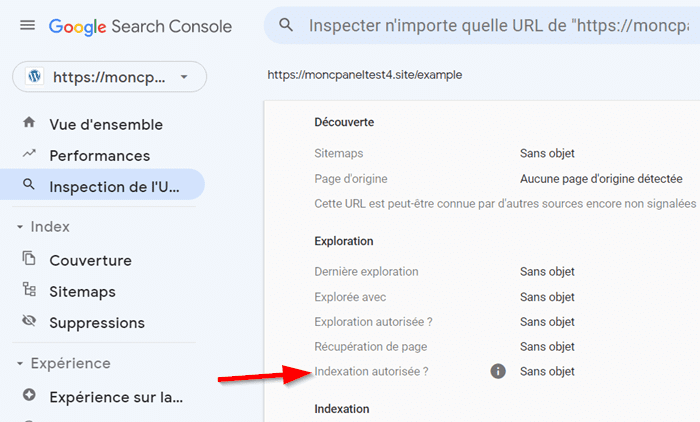Click Sans objet value of Exploration autorisée
Viewport: 700px width, 422px height.
point(547,322)
